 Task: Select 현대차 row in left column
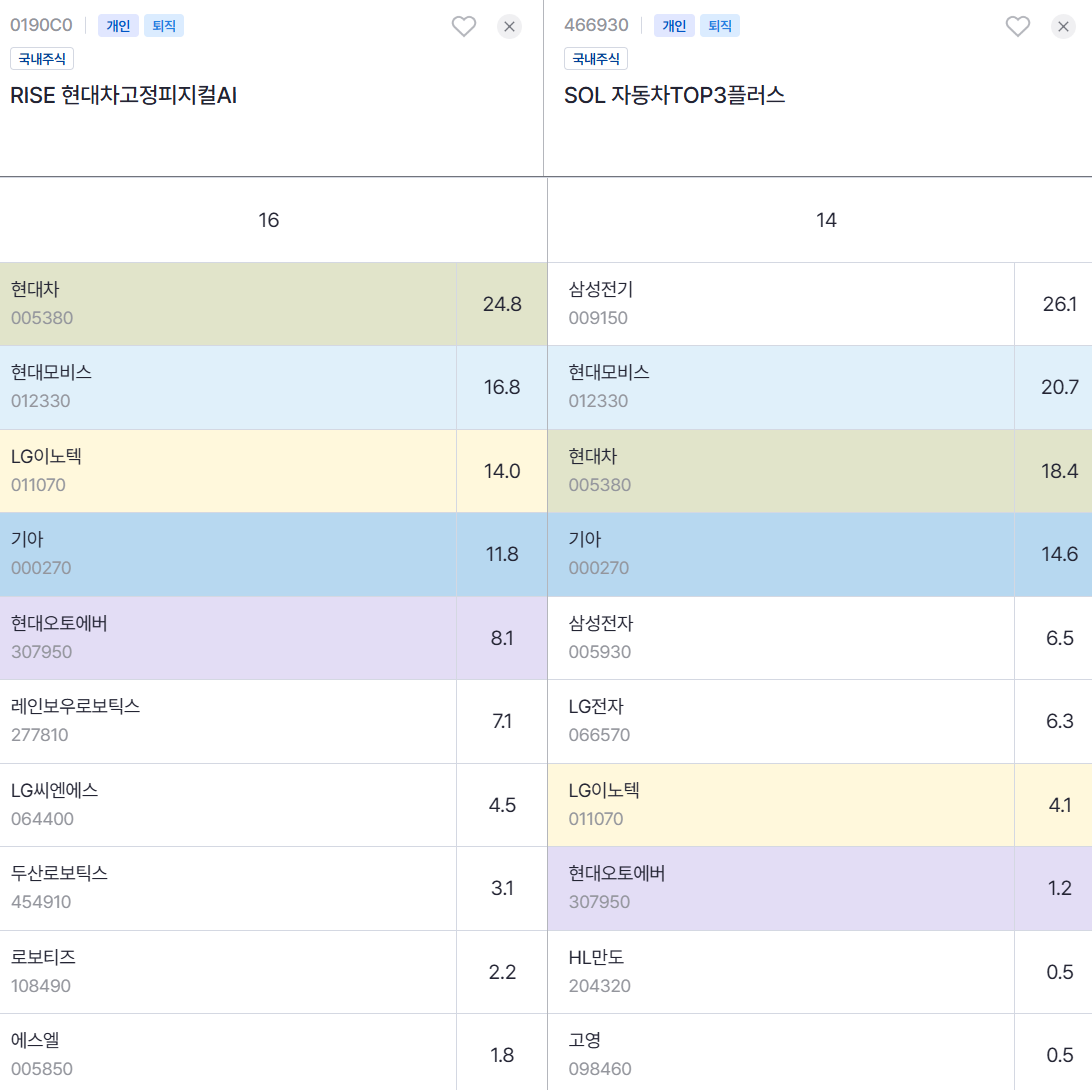pyautogui.click(x=274, y=304)
